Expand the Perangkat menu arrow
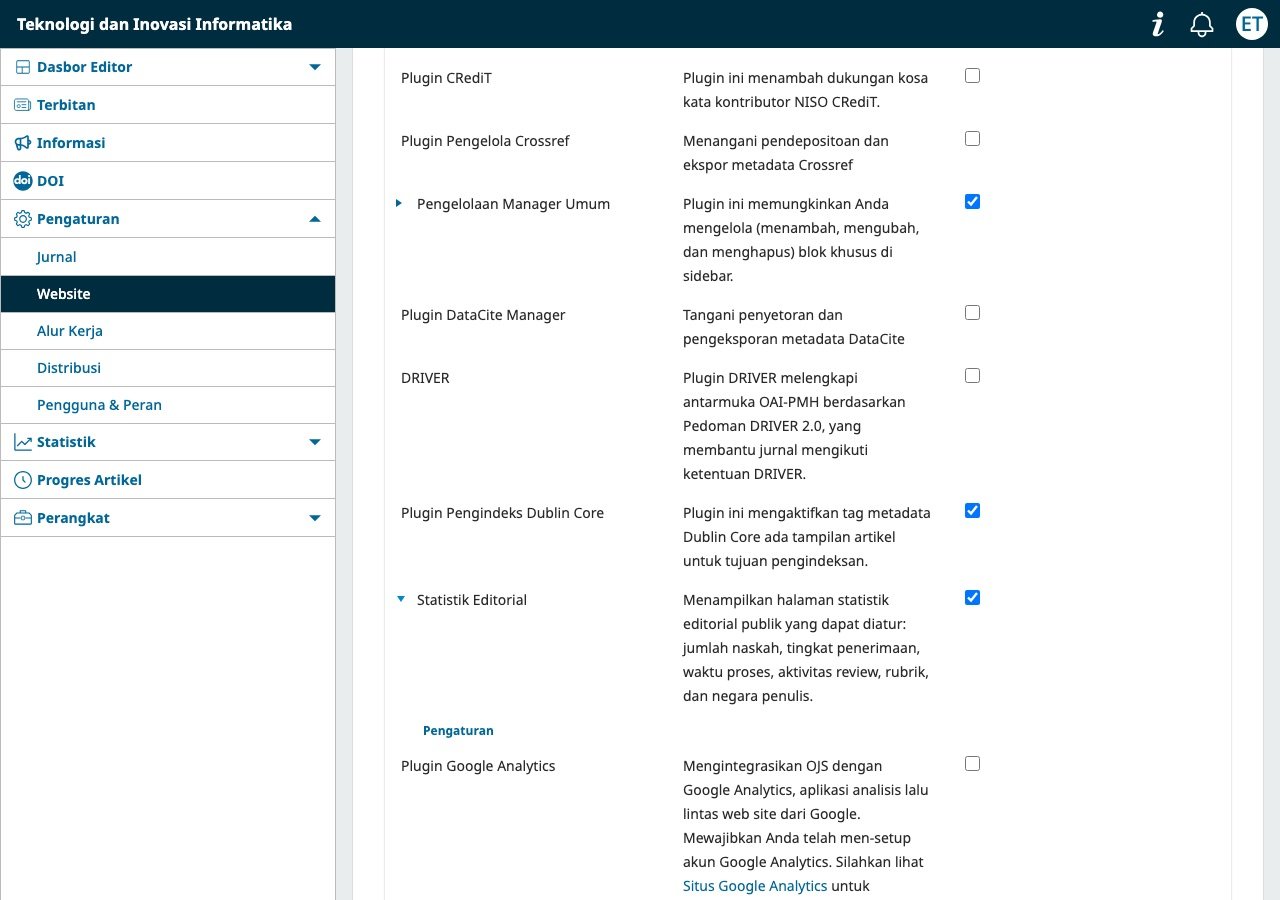 coord(315,518)
